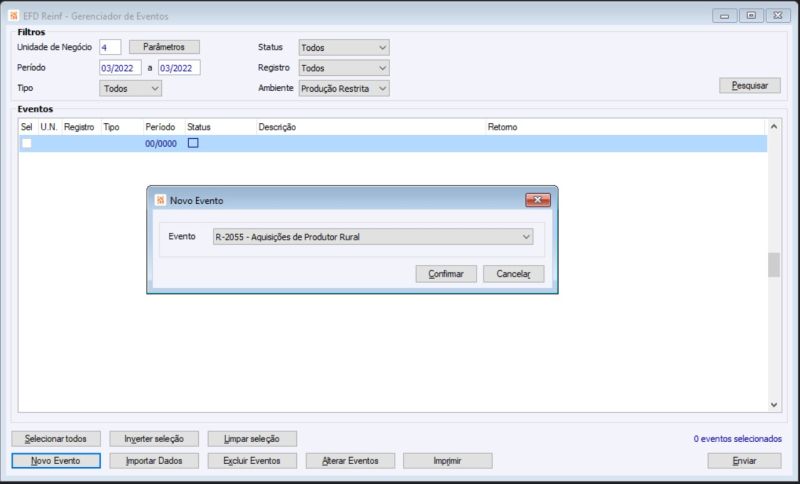Click the Novo Evento dialog title icon

160,200
